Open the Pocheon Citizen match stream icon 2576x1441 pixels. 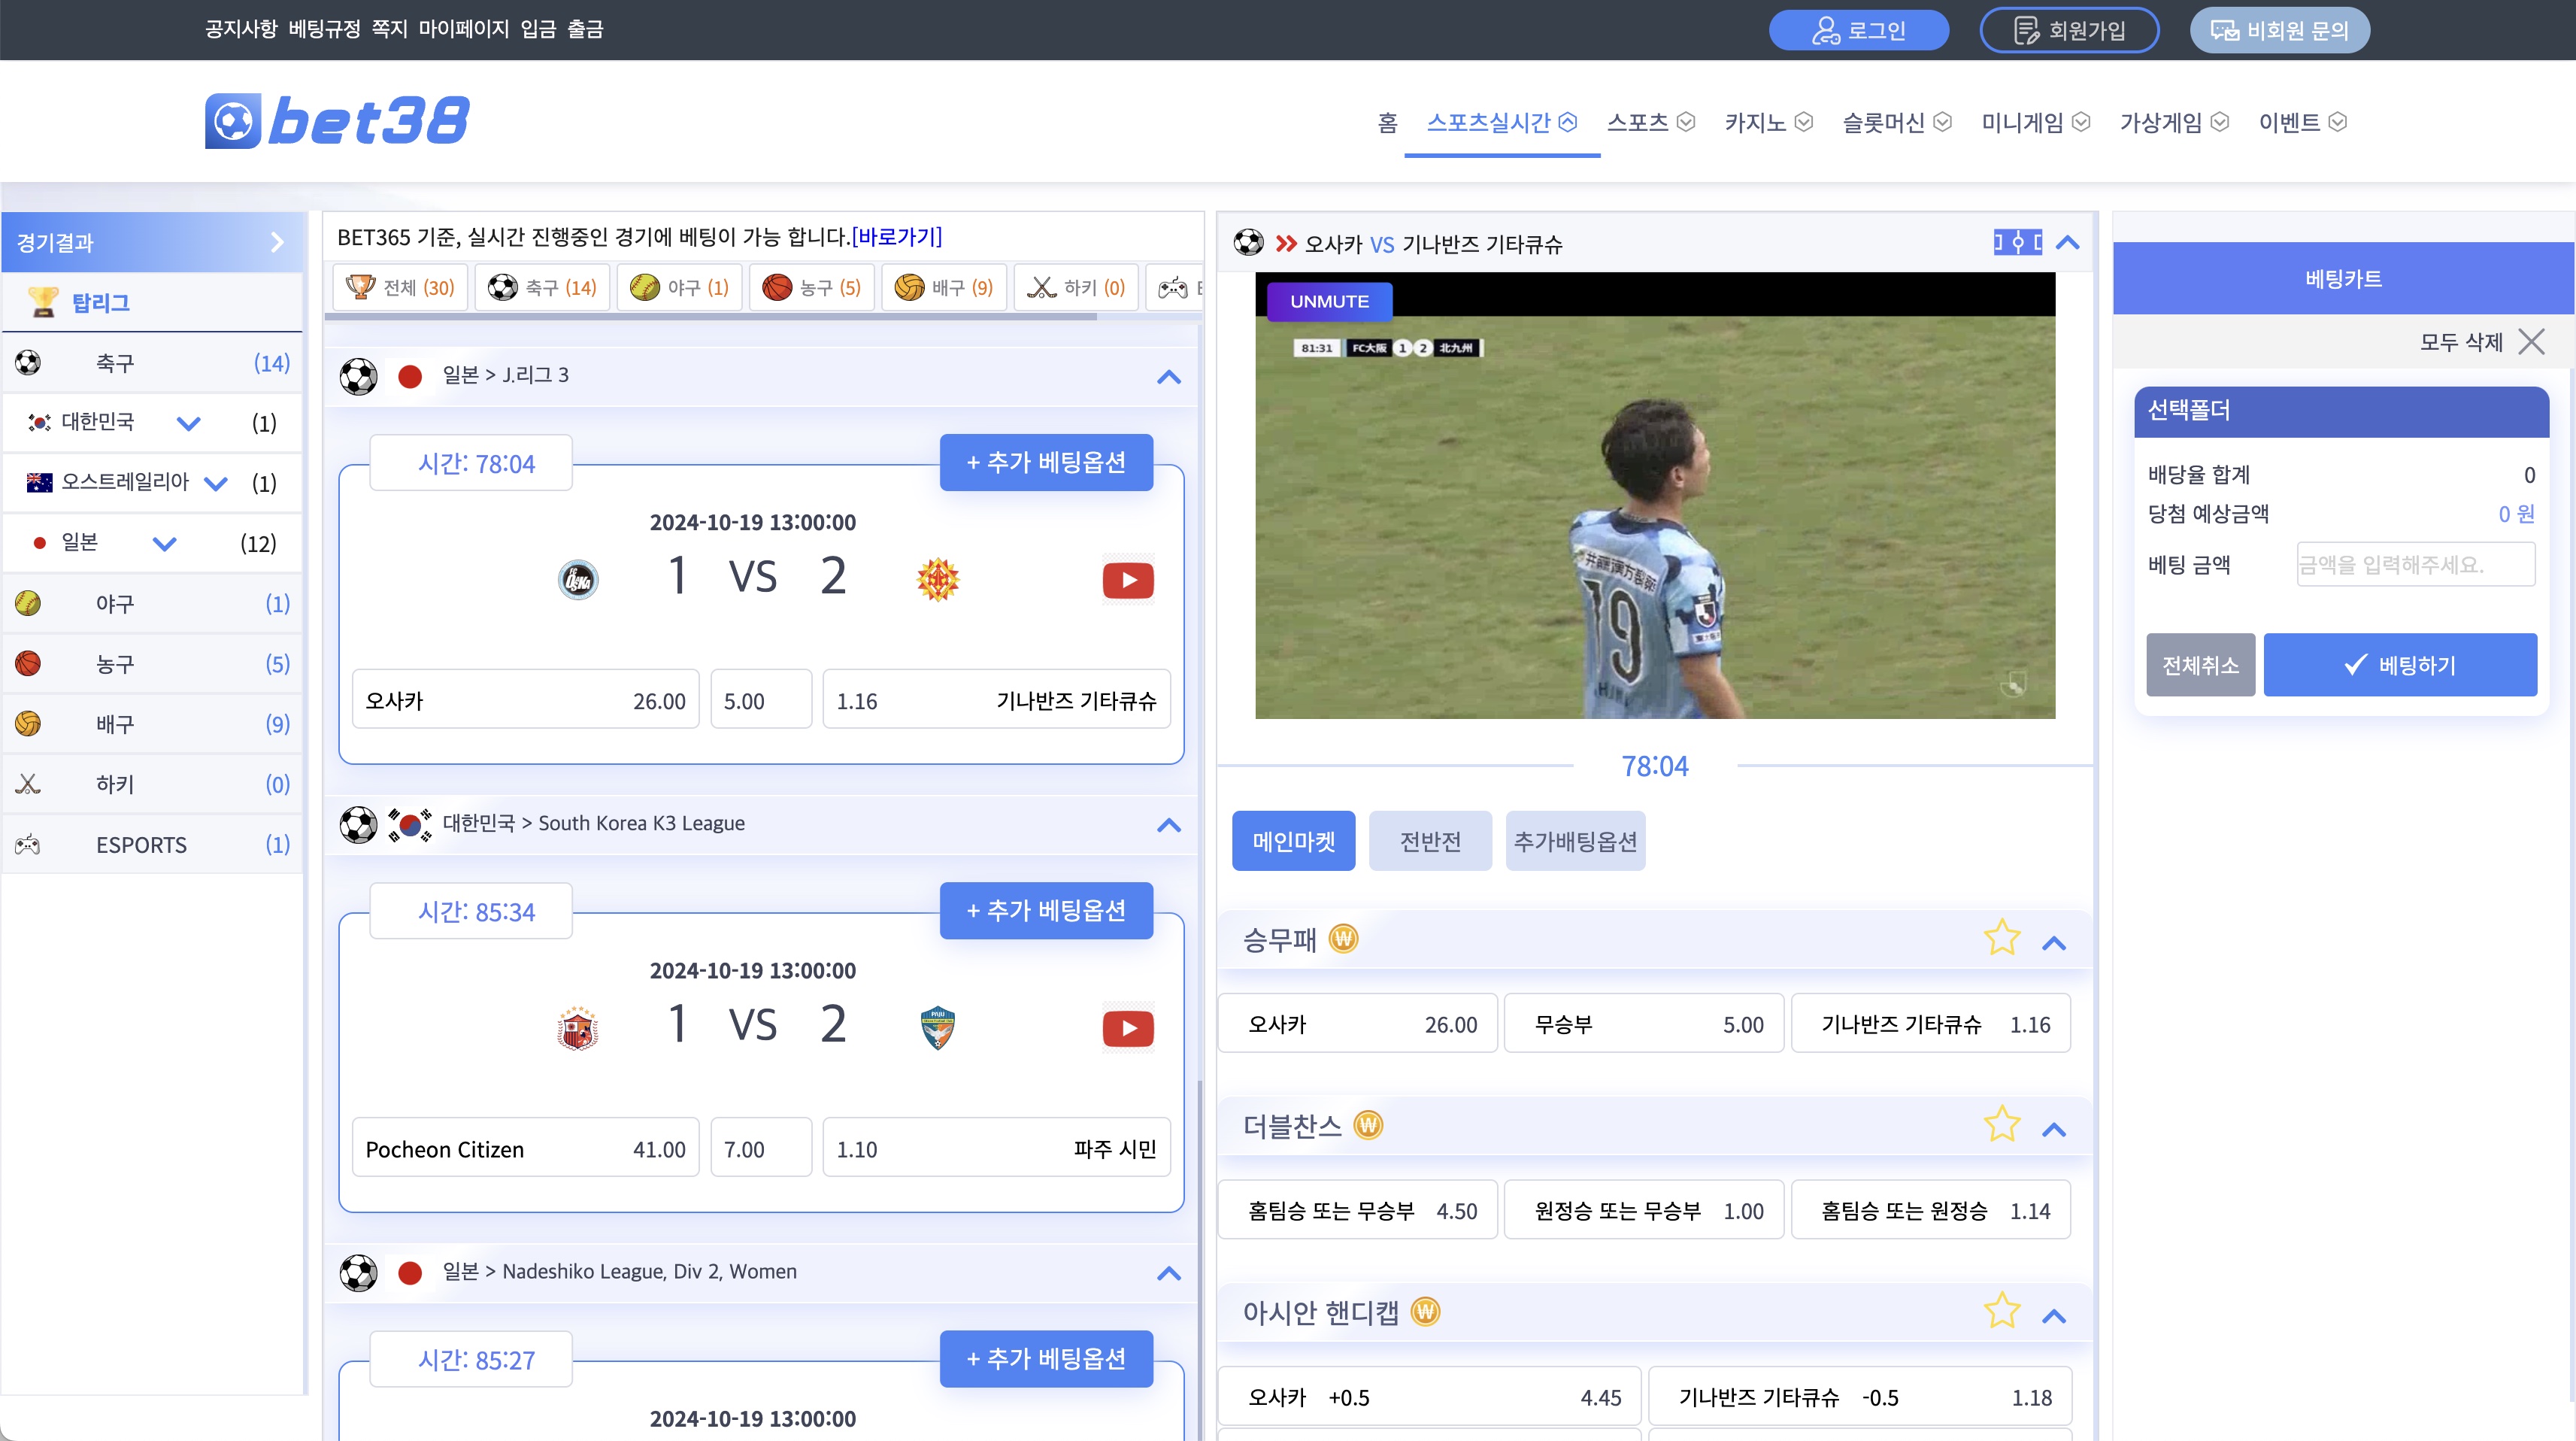[x=1127, y=1028]
